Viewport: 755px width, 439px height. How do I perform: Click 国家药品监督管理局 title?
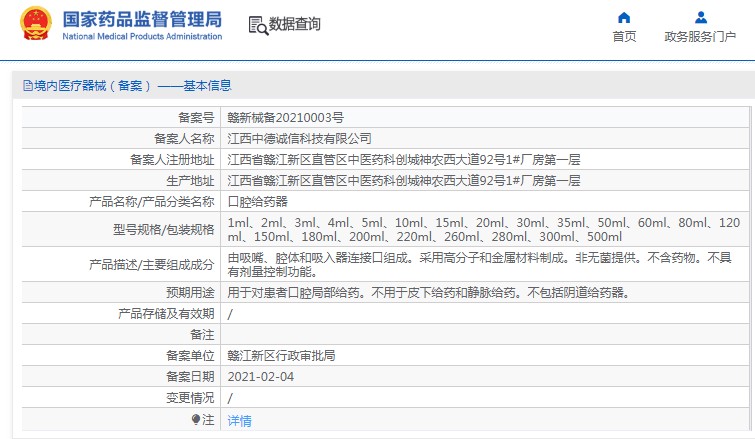click(x=142, y=19)
